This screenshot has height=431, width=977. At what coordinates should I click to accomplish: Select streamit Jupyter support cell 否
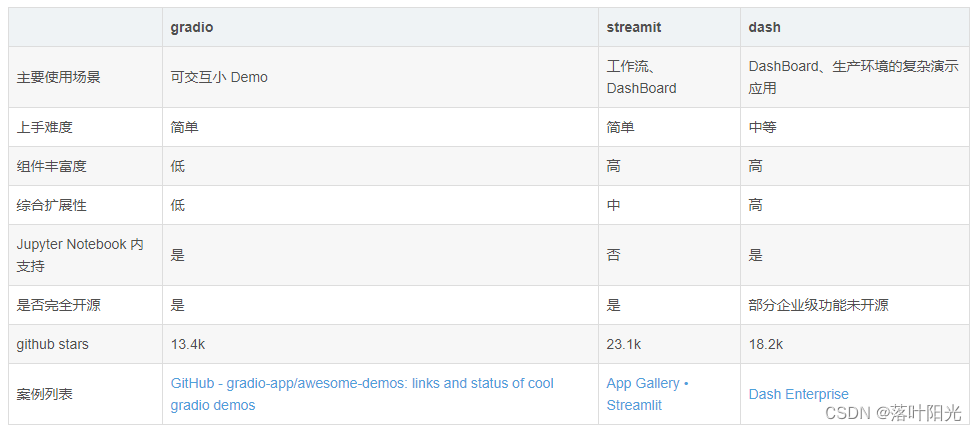pyautogui.click(x=614, y=255)
